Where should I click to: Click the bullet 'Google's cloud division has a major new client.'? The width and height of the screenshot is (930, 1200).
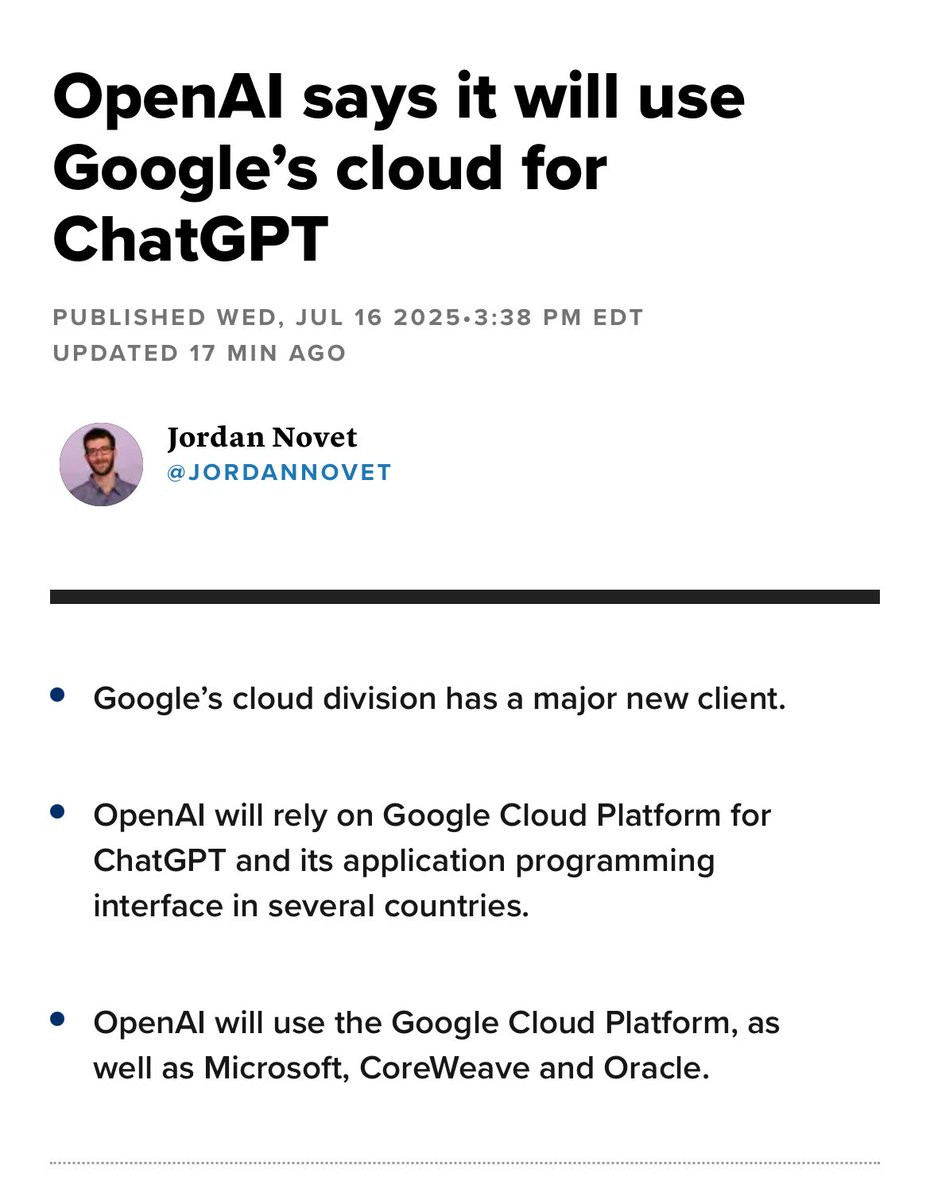click(440, 699)
